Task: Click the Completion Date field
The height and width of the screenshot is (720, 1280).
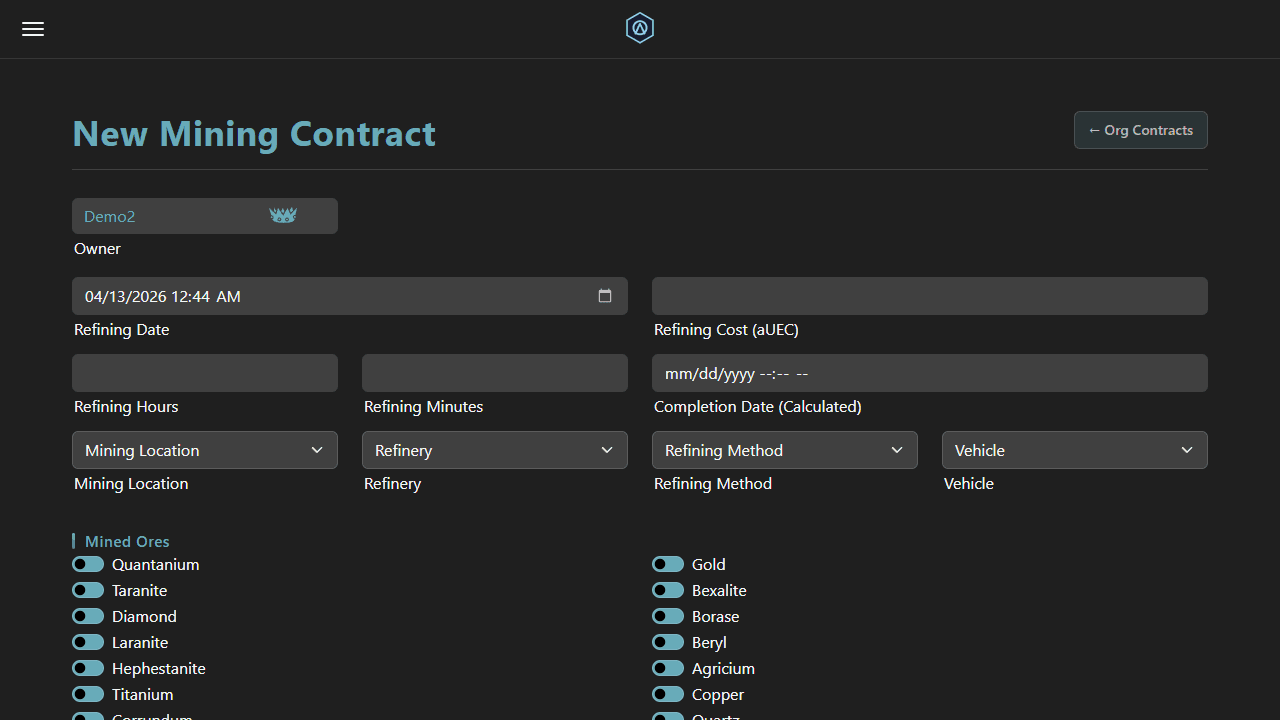Action: tap(929, 372)
